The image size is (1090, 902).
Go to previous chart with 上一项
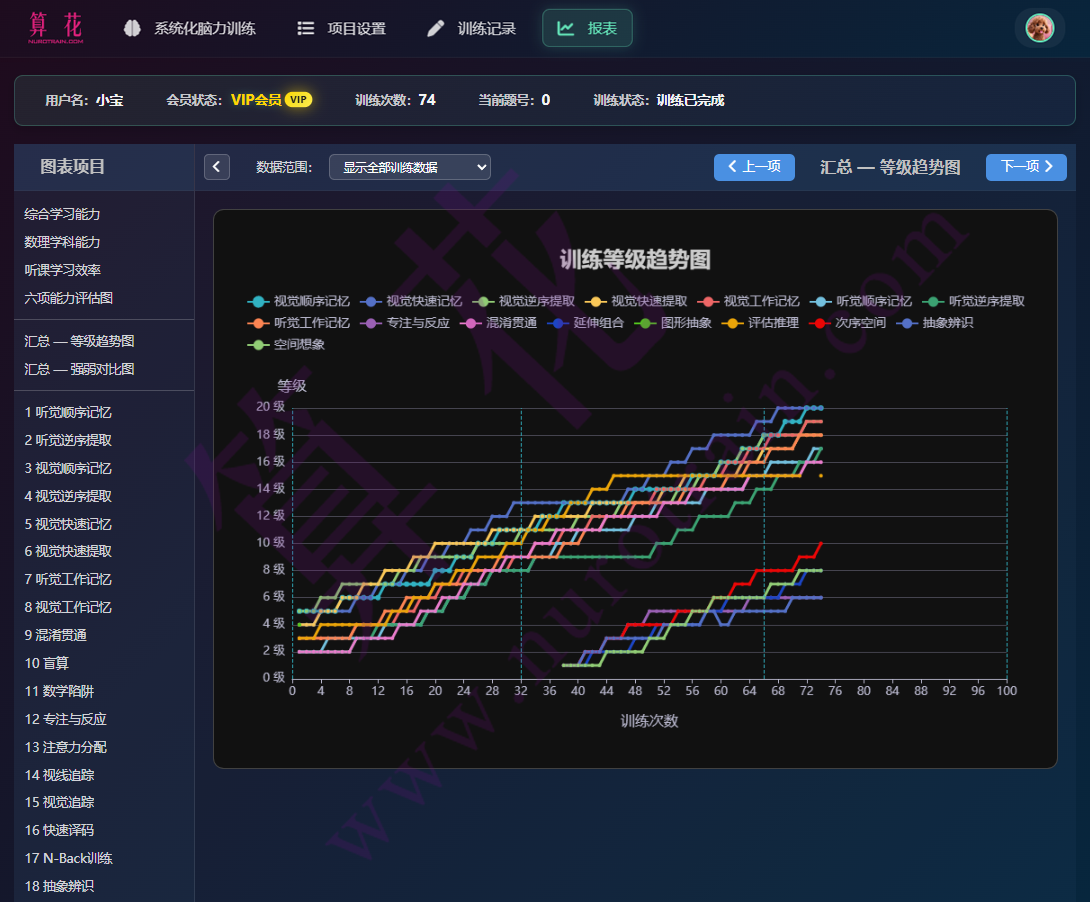(754, 167)
